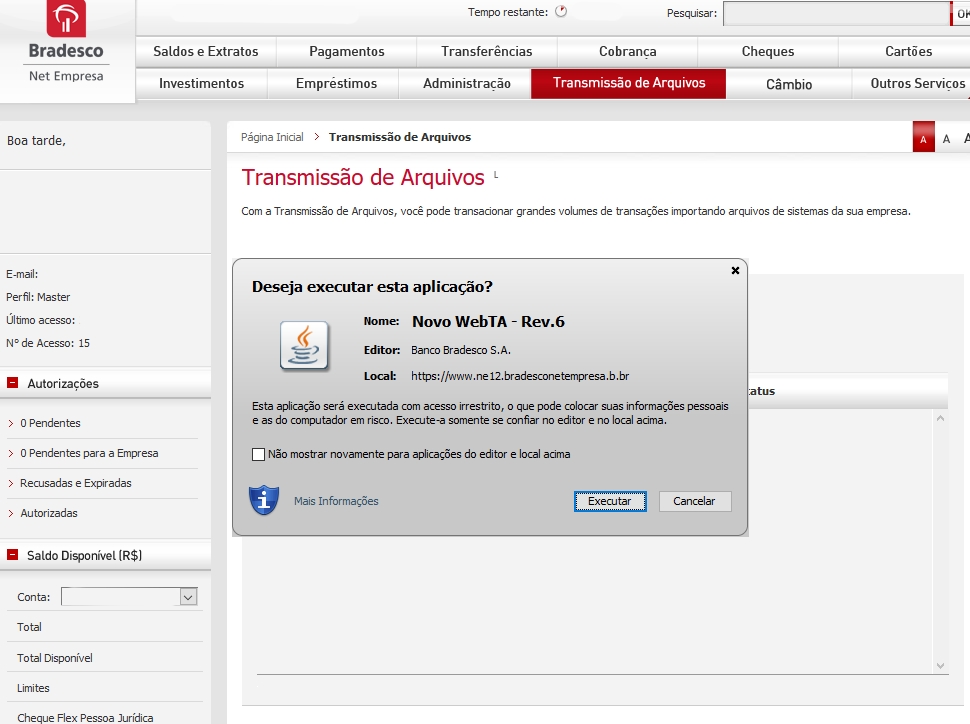Image resolution: width=970 pixels, height=724 pixels.
Task: Click the scrollbar down arrow in the file list
Action: (x=940, y=665)
